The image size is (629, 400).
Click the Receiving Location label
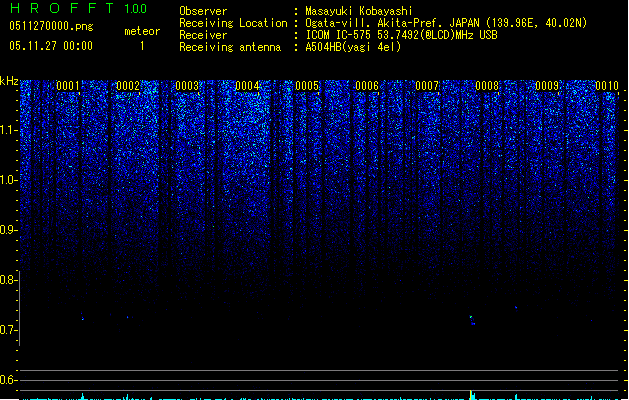233,23
